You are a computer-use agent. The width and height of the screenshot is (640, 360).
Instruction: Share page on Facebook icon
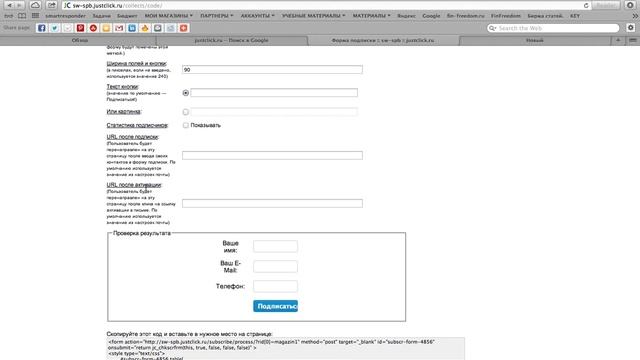click(x=41, y=28)
